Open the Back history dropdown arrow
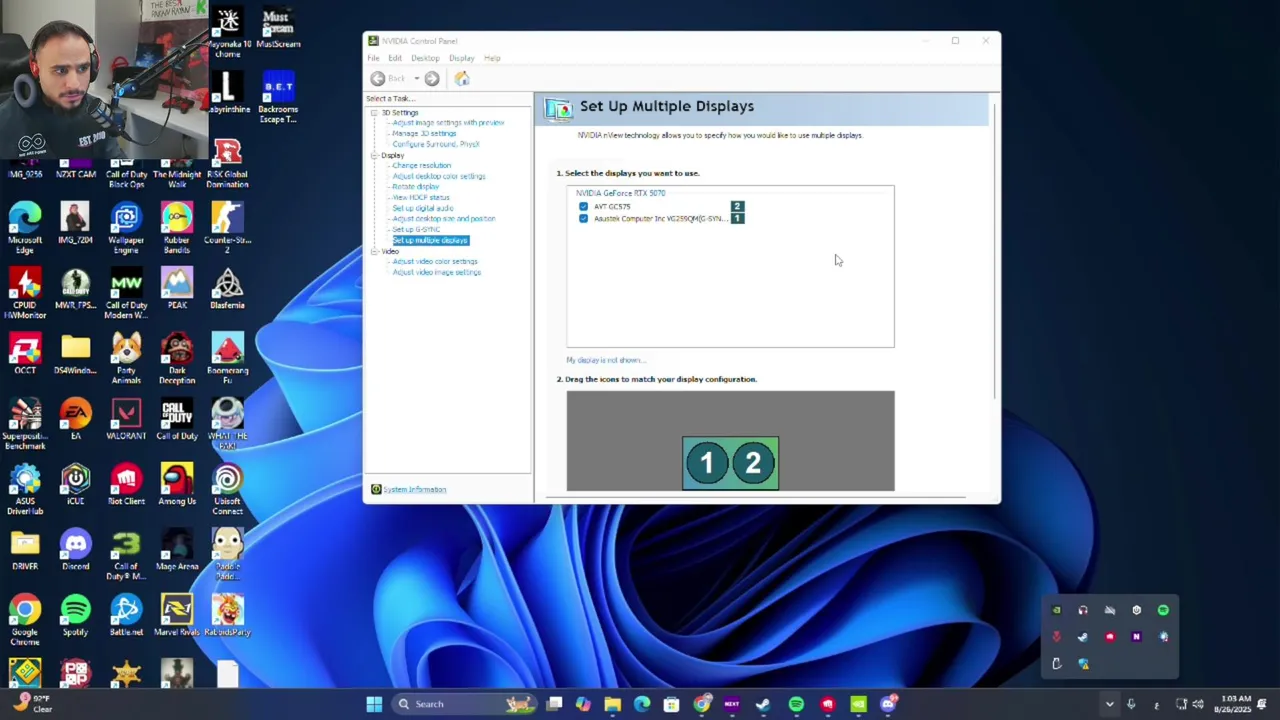This screenshot has height=720, width=1280. point(416,79)
